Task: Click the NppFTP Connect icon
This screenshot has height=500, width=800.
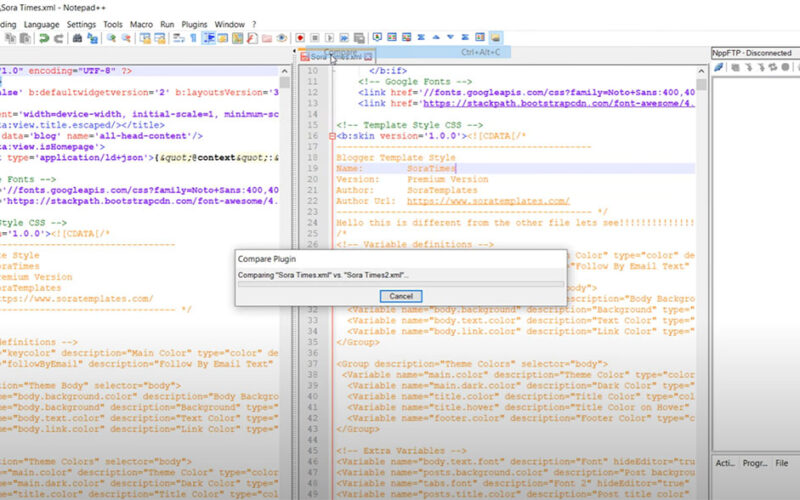Action: tap(718, 67)
